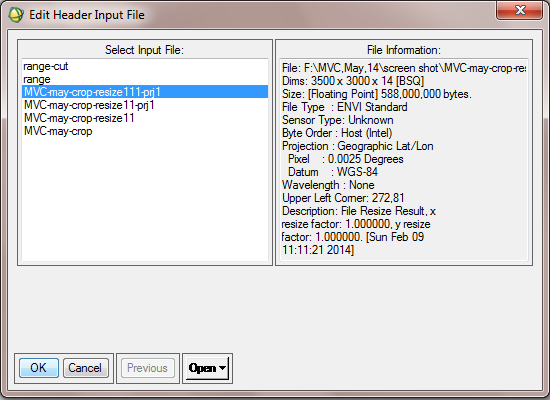Close the Edit Header Input File window

coord(519,10)
